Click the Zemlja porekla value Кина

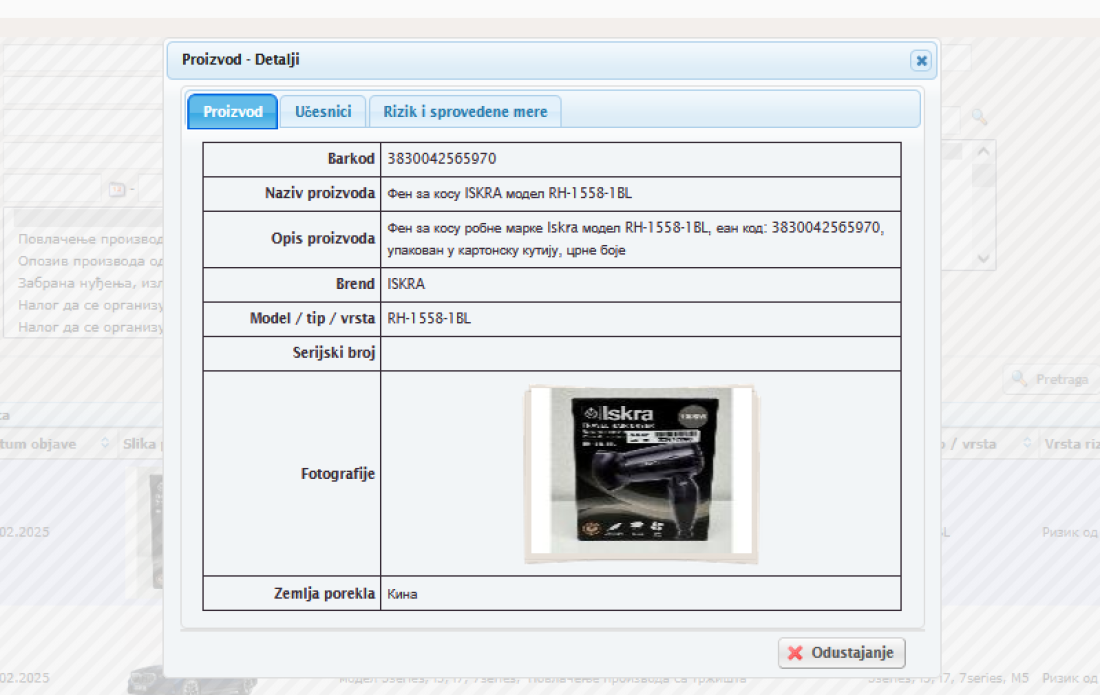[402, 593]
